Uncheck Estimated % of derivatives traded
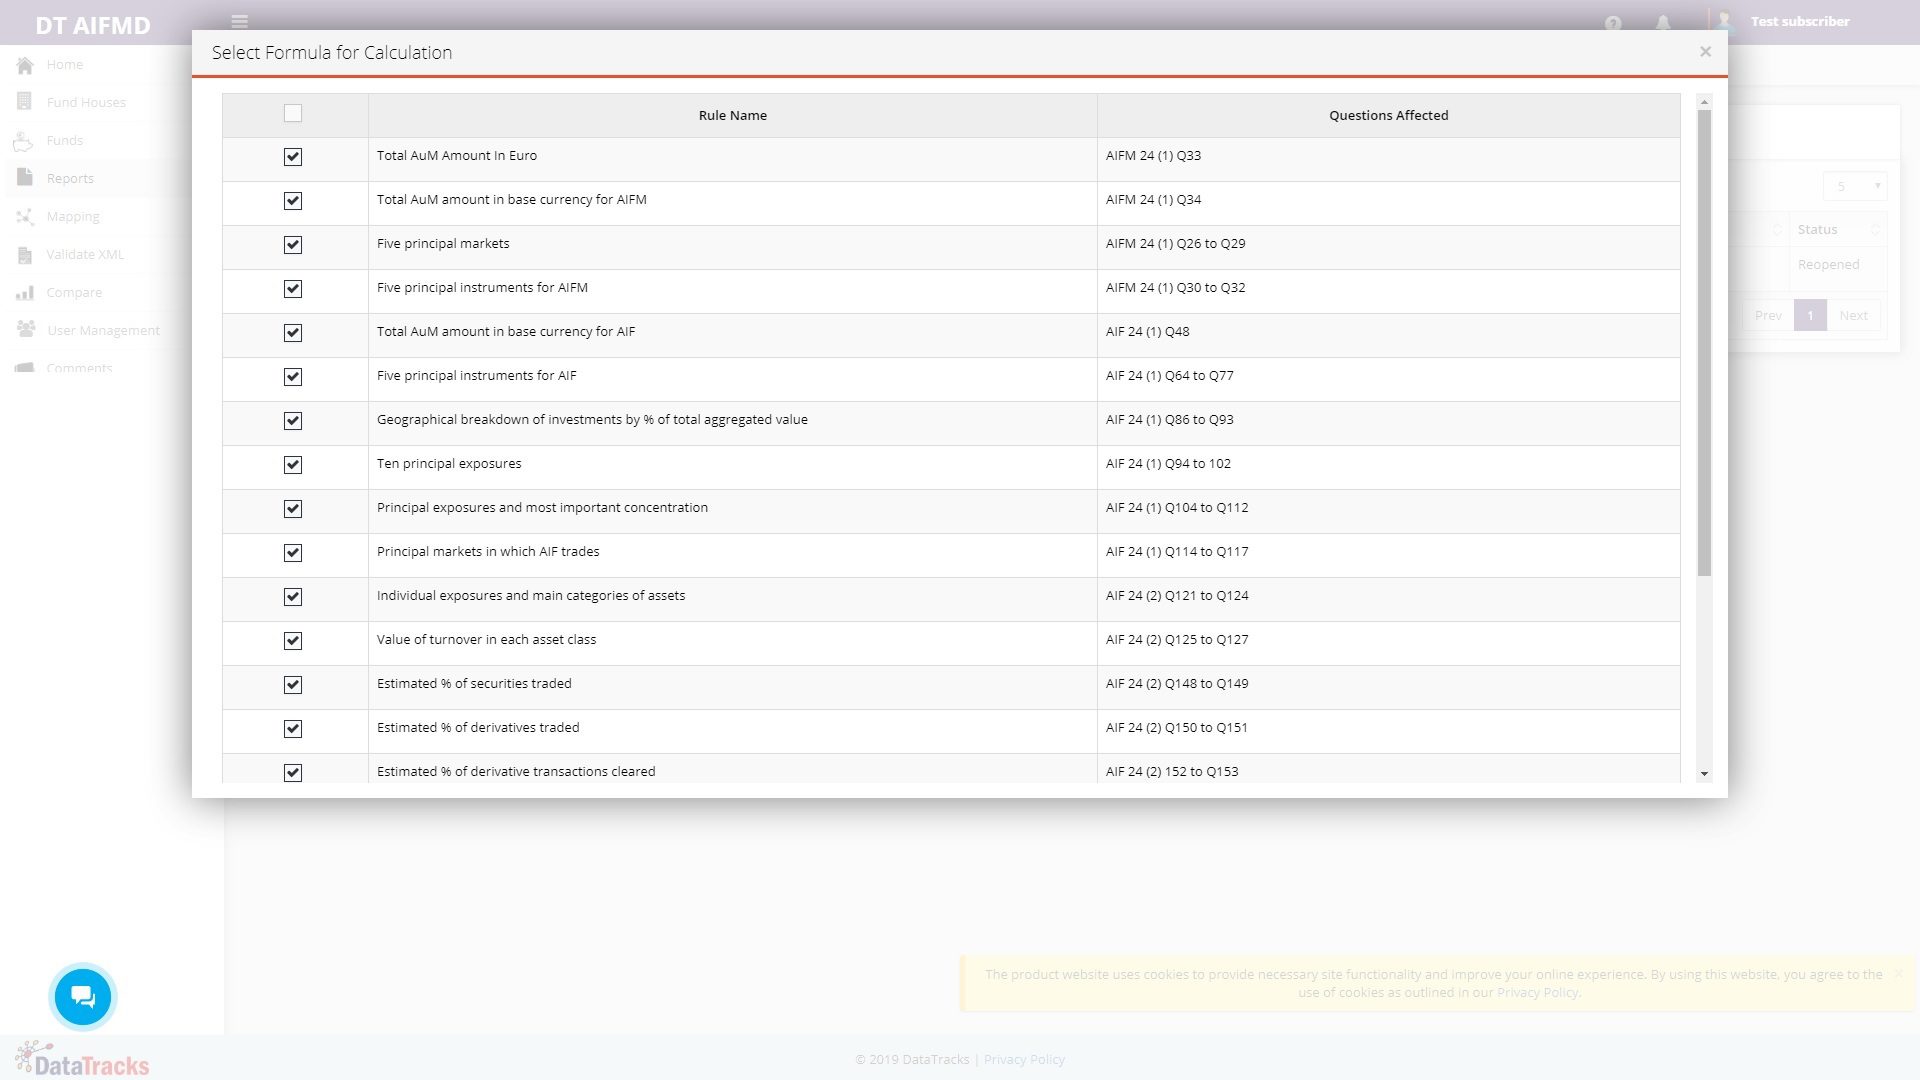This screenshot has width=1920, height=1080. [292, 729]
